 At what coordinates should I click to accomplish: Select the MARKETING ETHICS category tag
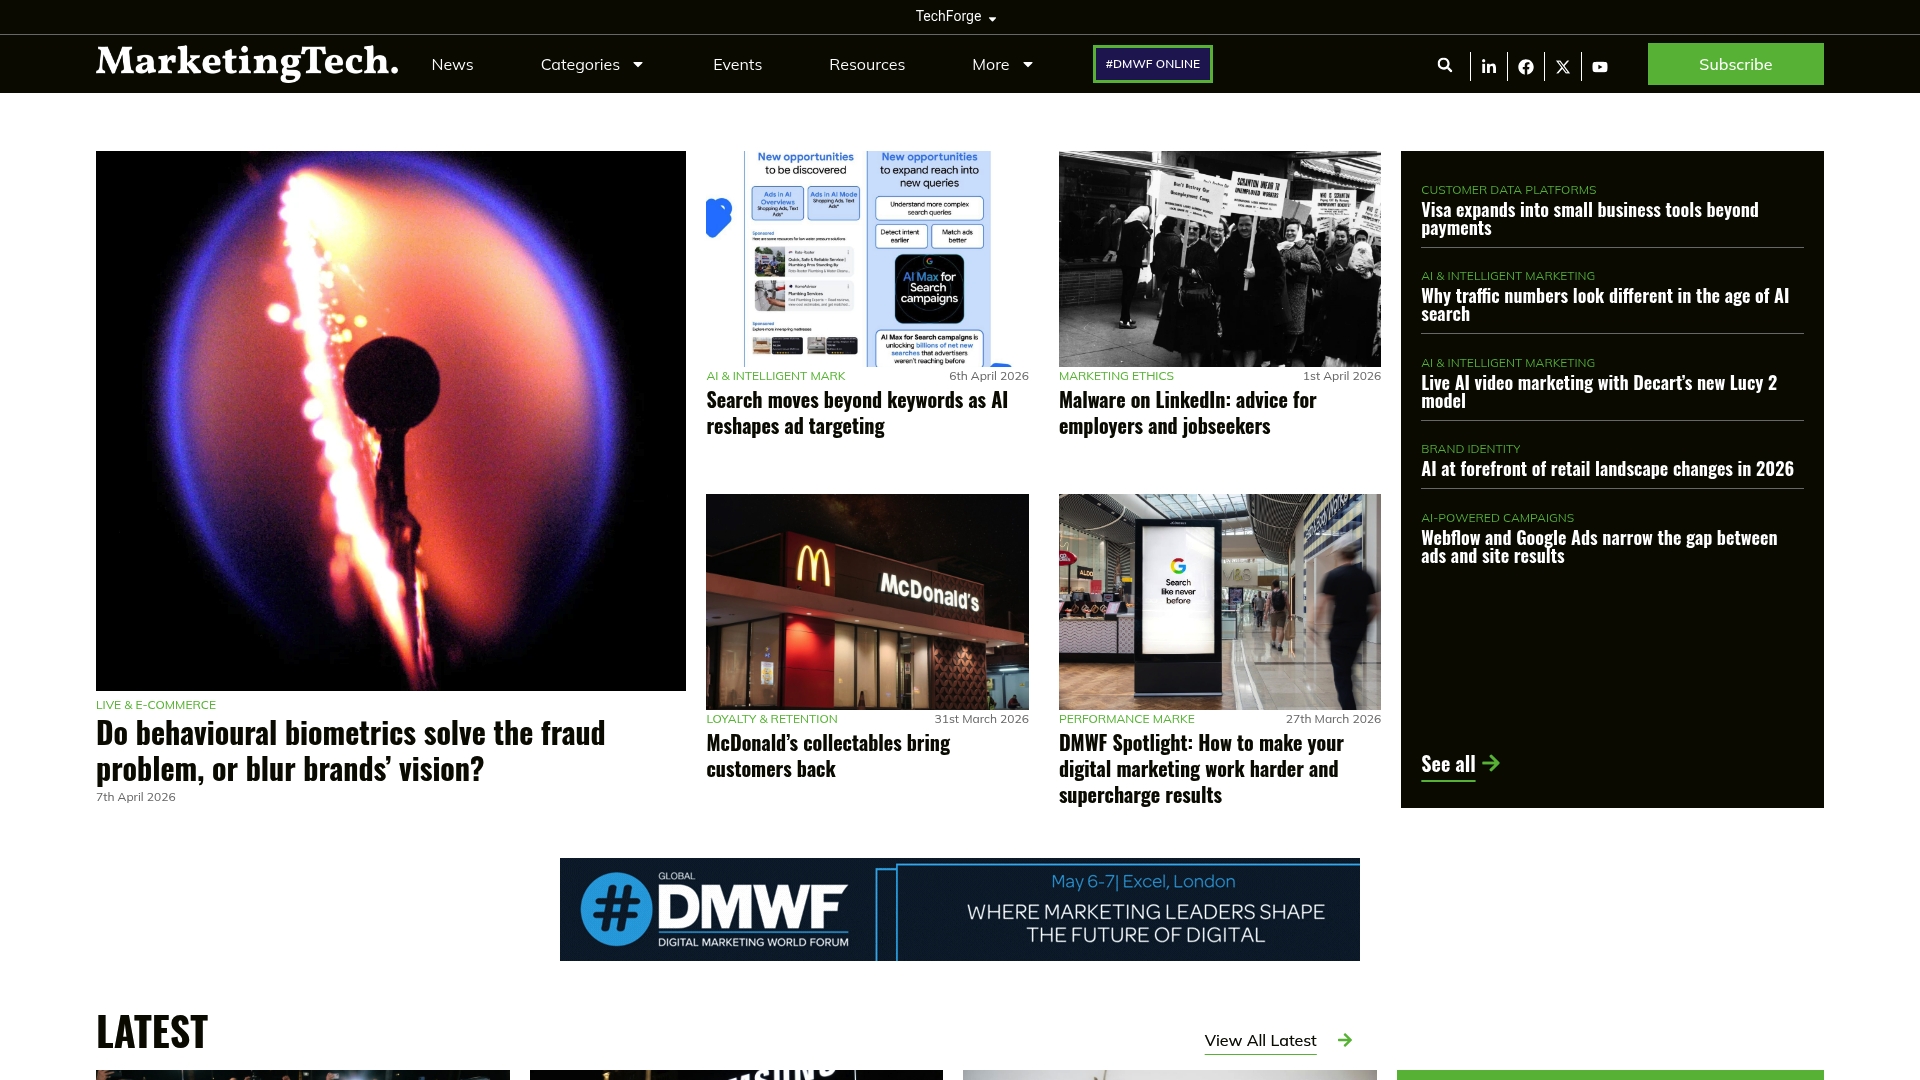click(1116, 376)
